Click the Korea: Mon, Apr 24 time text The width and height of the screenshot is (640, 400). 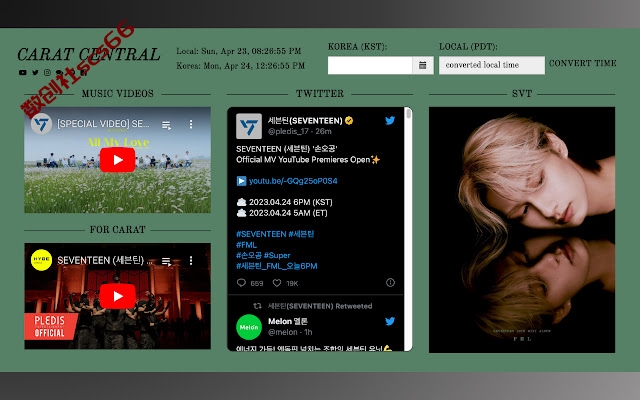(x=240, y=66)
